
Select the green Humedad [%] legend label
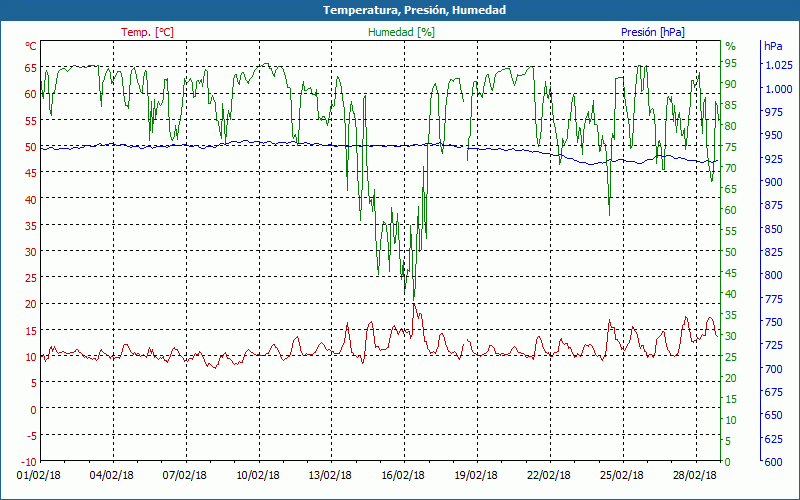(402, 32)
